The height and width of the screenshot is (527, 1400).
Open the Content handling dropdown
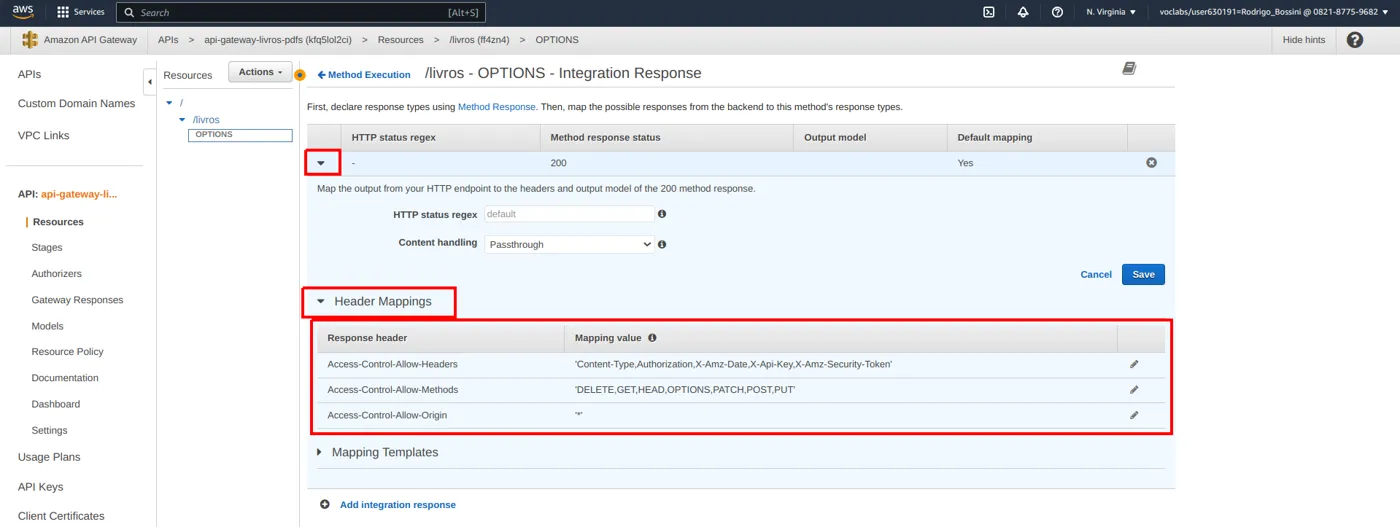[x=569, y=244]
